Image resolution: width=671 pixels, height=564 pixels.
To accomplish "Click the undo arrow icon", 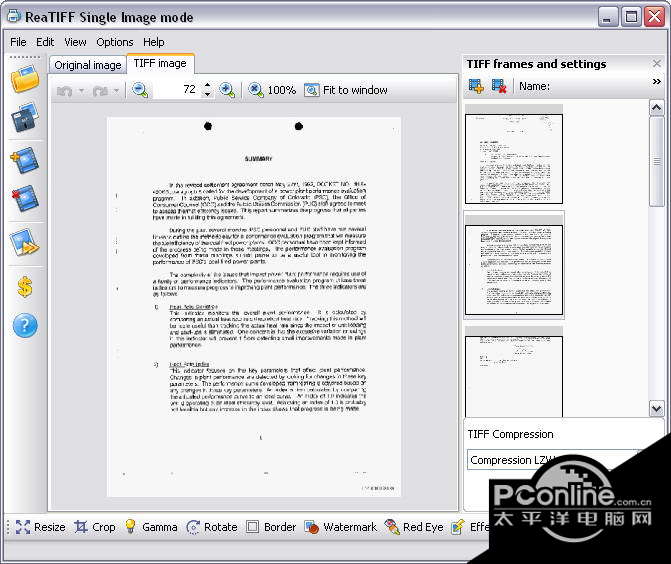I will click(x=65, y=90).
